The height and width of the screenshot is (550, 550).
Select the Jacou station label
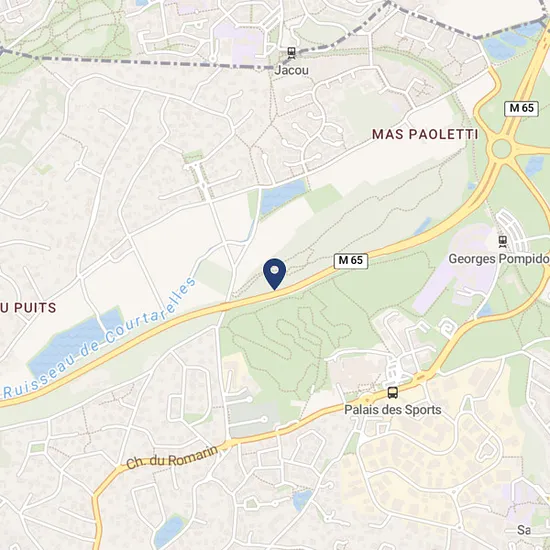[x=291, y=70]
